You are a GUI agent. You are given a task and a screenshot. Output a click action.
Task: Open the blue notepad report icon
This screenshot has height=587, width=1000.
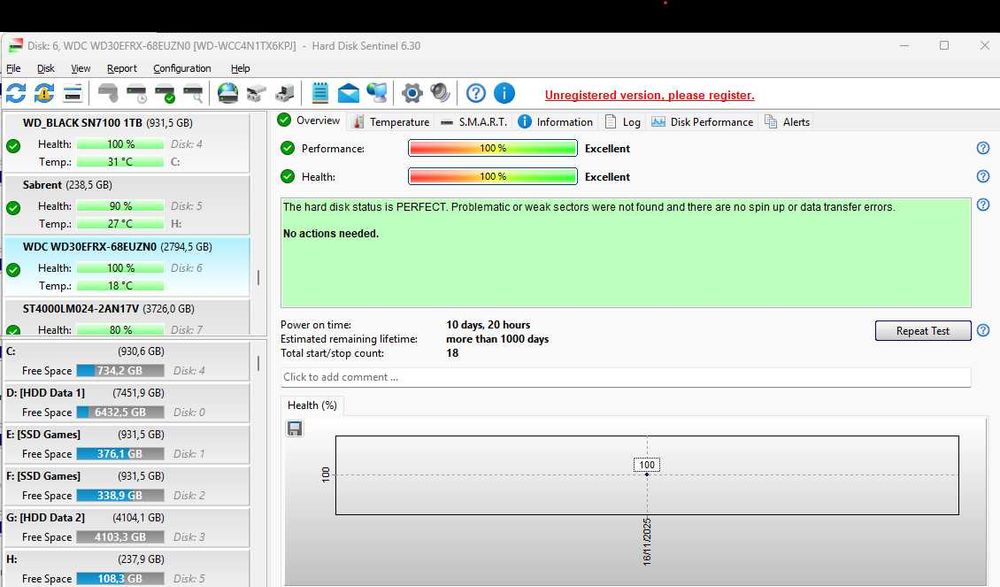320,93
